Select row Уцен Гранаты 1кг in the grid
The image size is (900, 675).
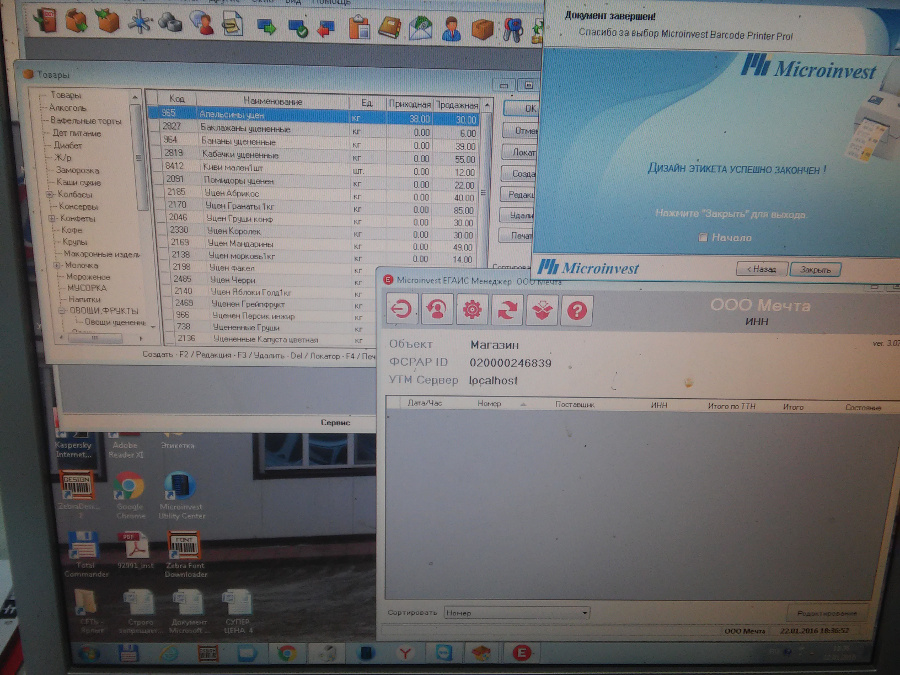(x=317, y=205)
